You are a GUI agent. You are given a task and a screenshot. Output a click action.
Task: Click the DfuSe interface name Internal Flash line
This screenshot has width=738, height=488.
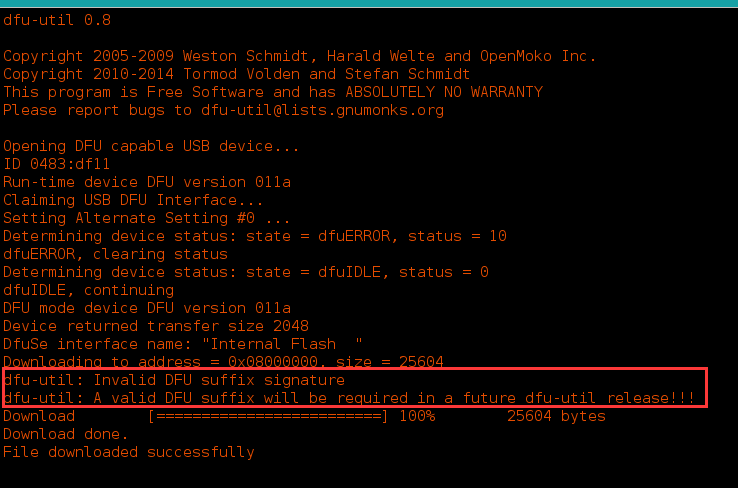coord(183,344)
